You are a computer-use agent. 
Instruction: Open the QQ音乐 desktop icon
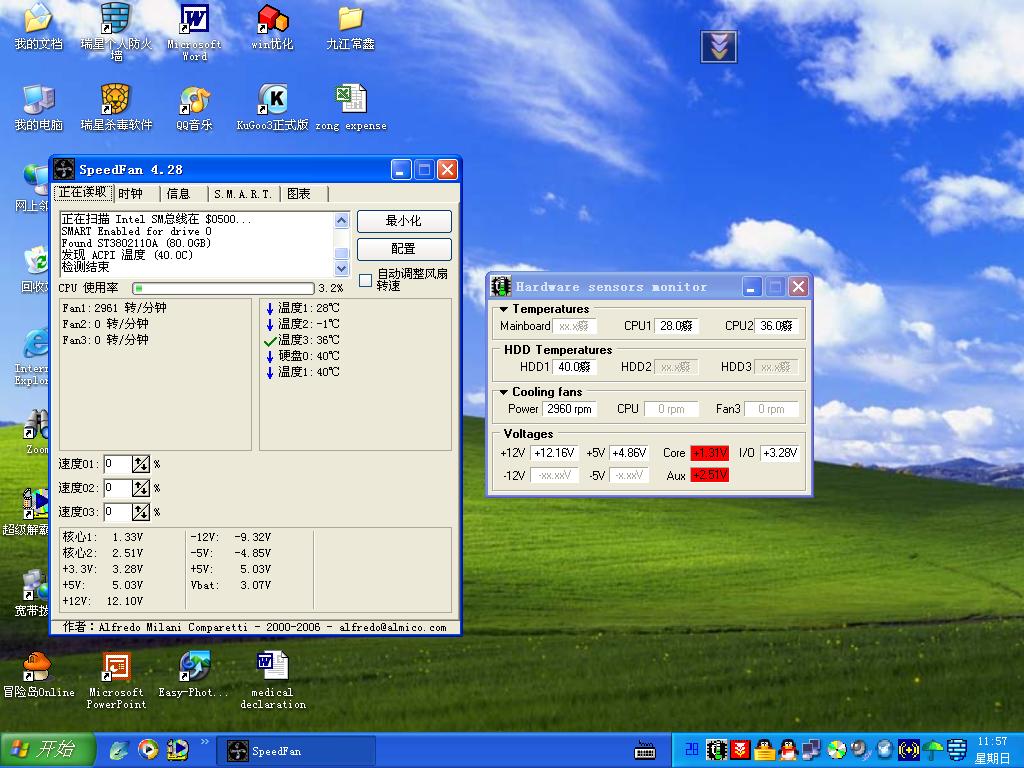[194, 100]
